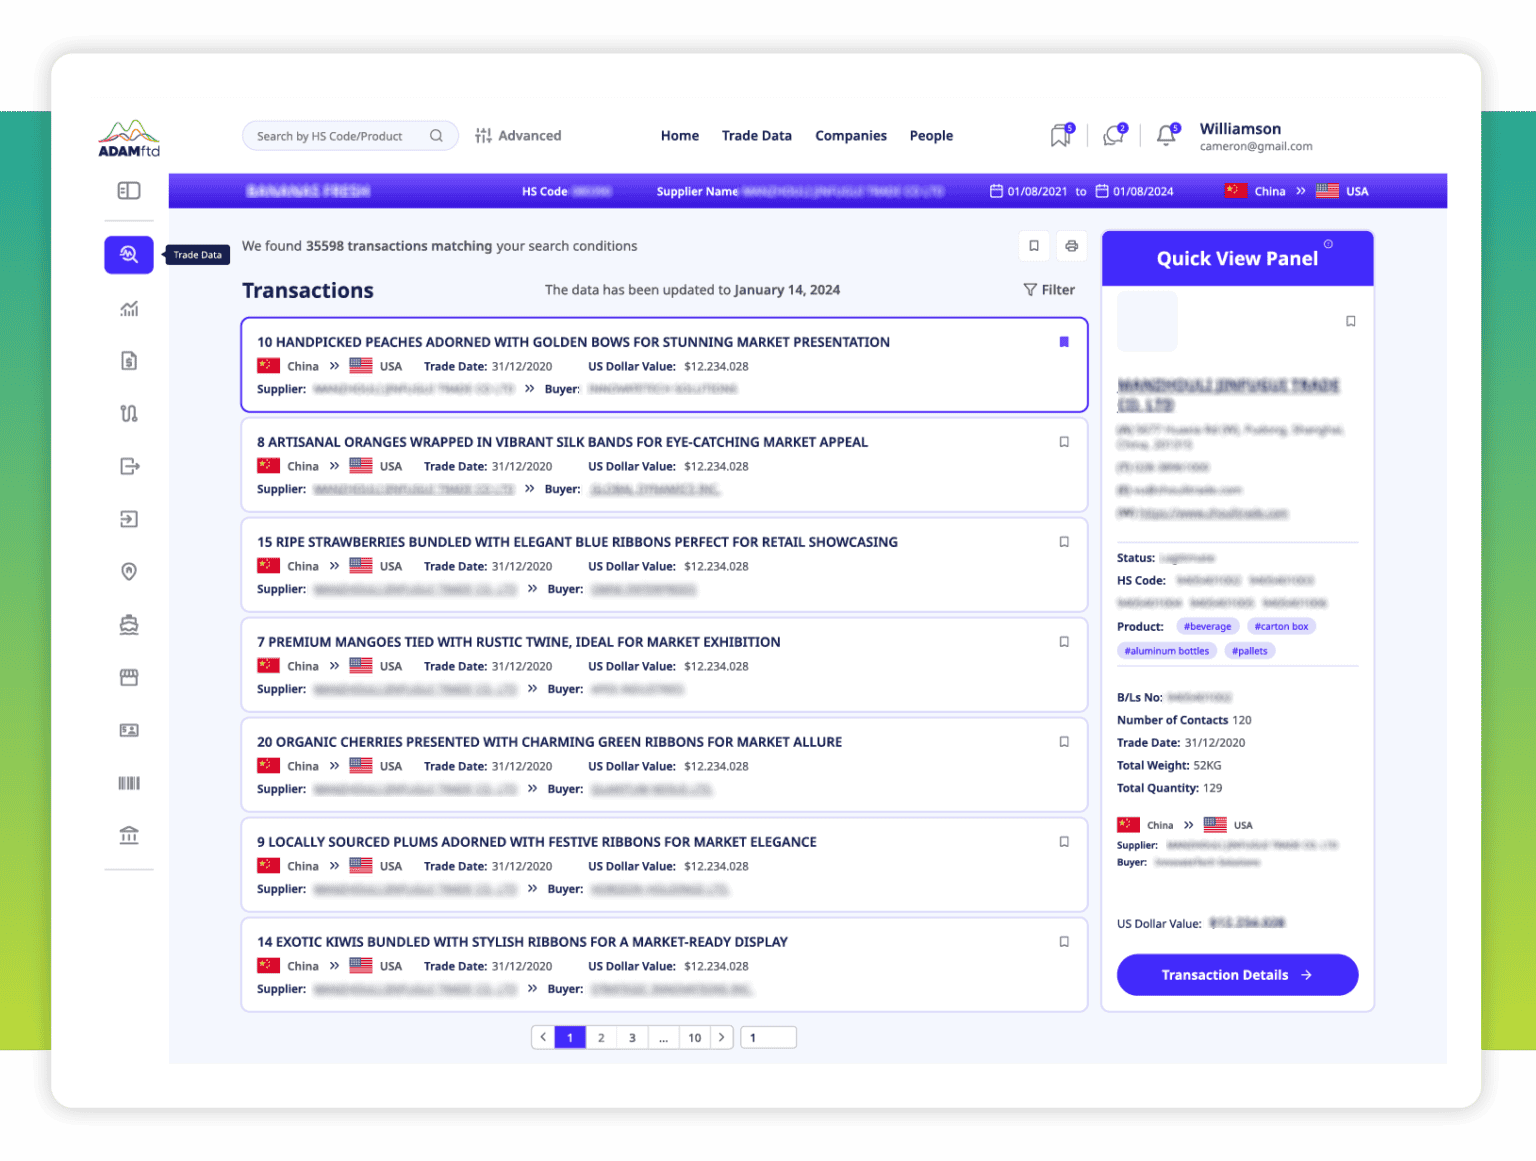The height and width of the screenshot is (1161, 1536).
Task: Open chat messages header icon
Action: [1114, 135]
